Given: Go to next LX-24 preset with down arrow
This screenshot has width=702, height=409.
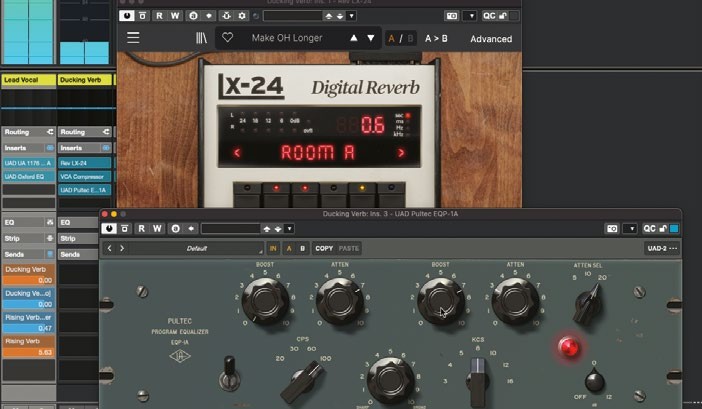Looking at the screenshot, I should tap(371, 38).
